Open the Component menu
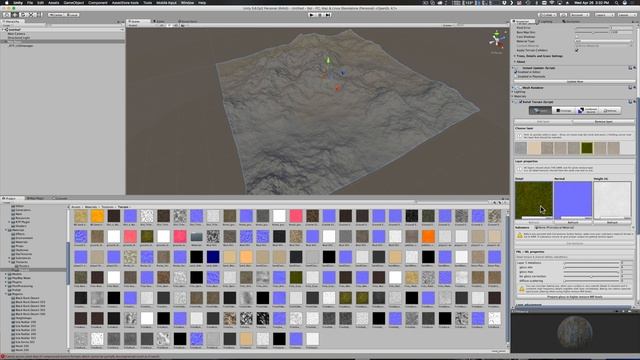This screenshot has height=360, width=640. [98, 2]
